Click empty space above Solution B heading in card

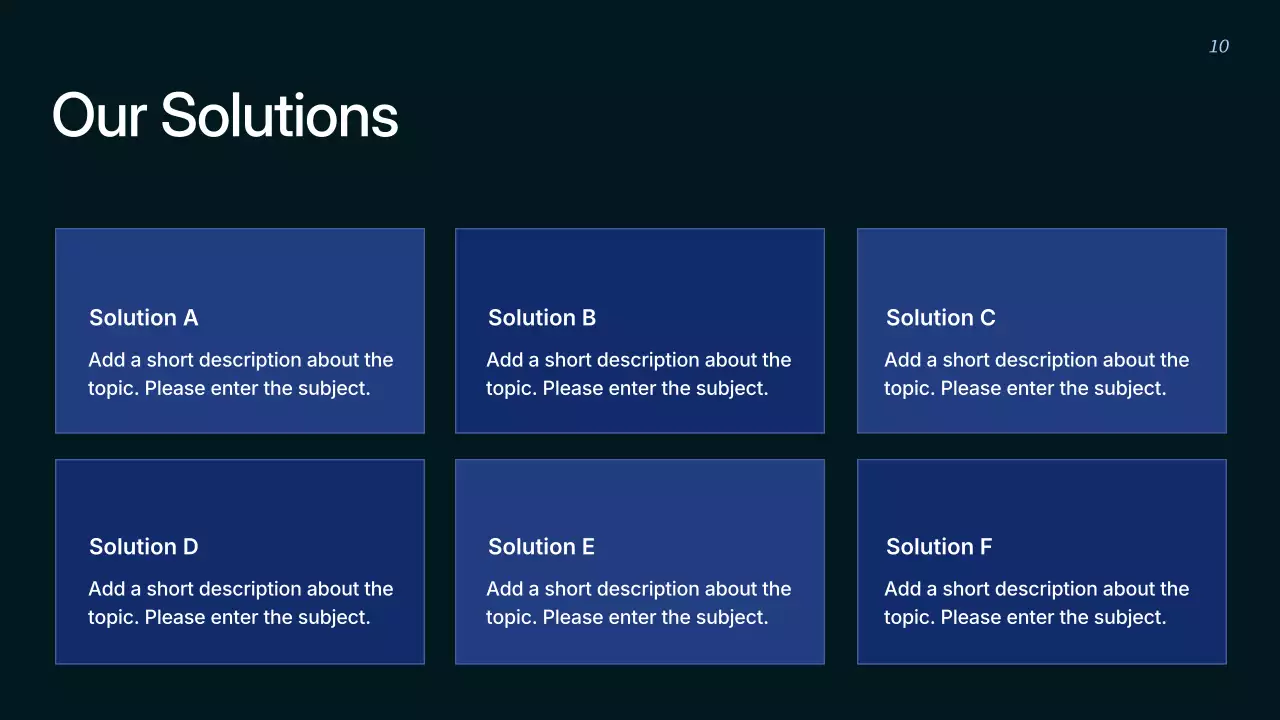click(640, 265)
